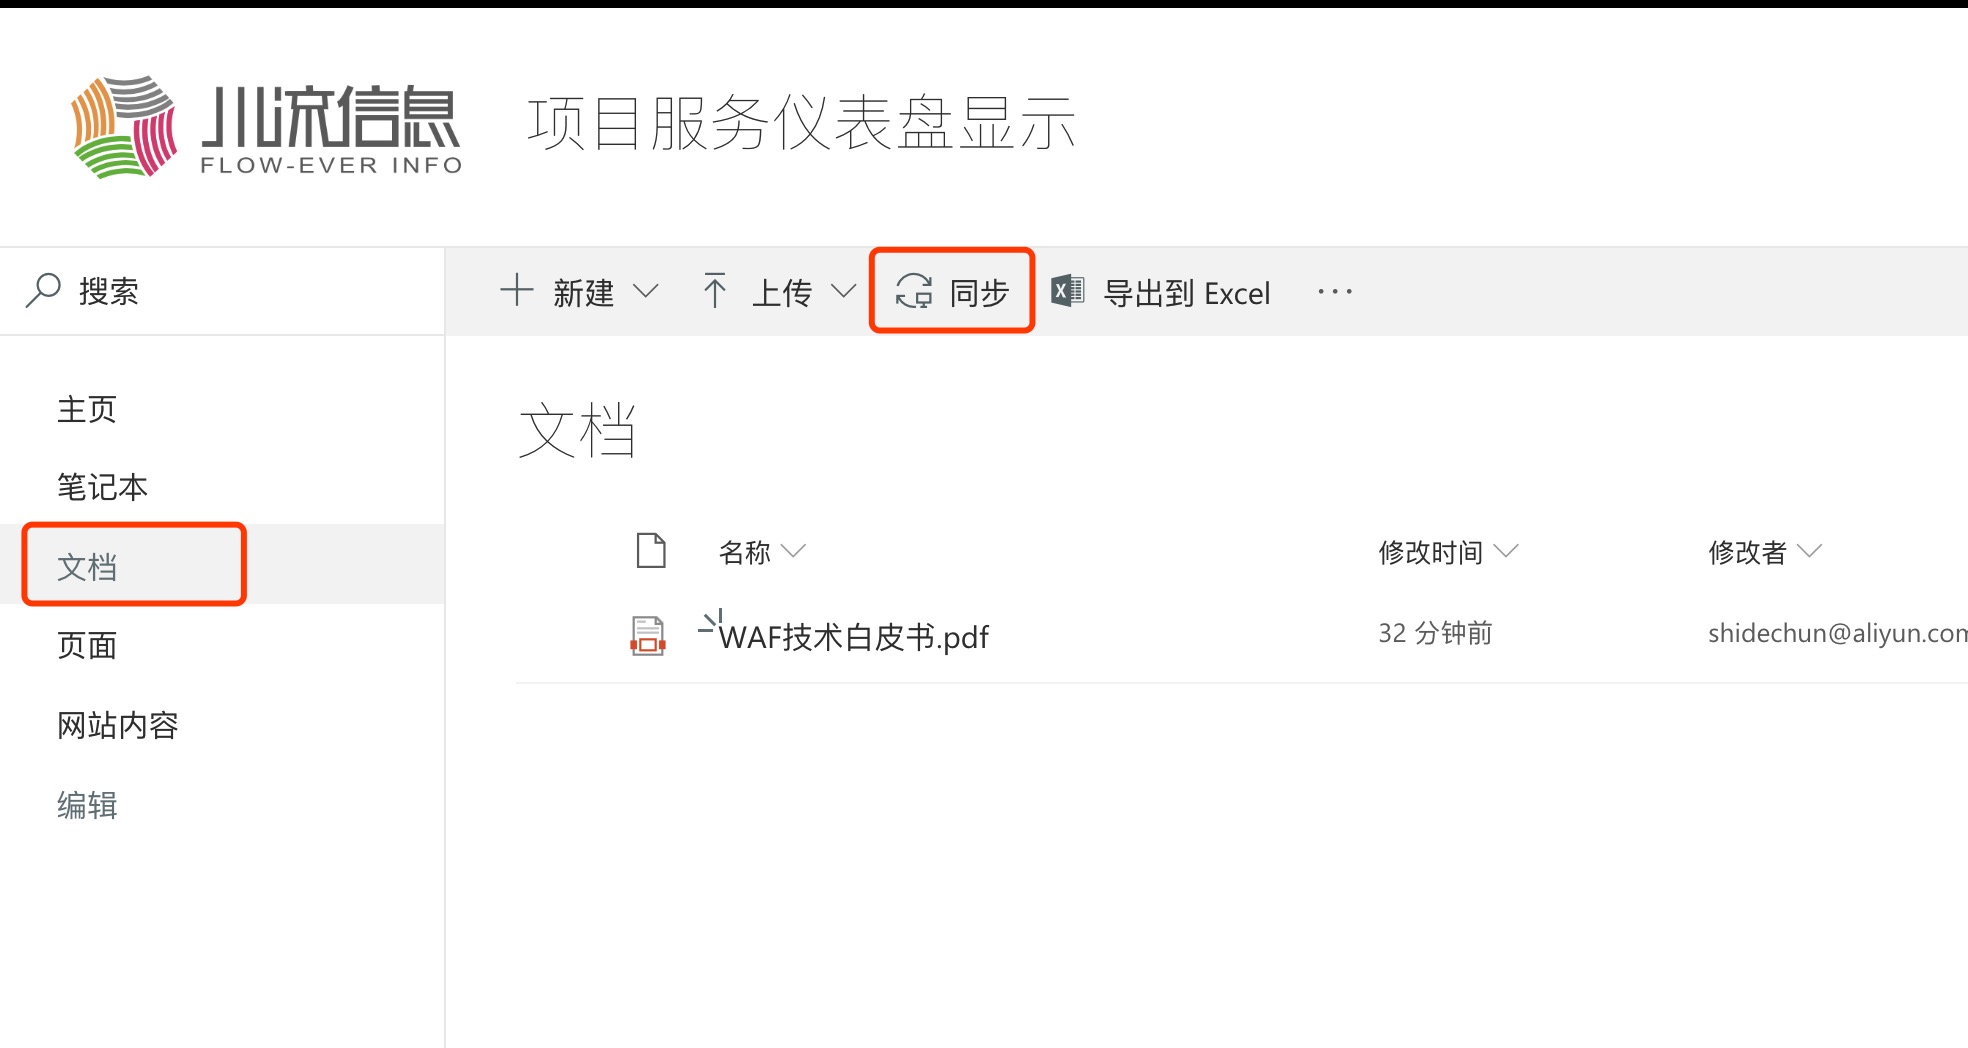Click the Excel icon in toolbar
1968x1048 pixels.
(1068, 291)
